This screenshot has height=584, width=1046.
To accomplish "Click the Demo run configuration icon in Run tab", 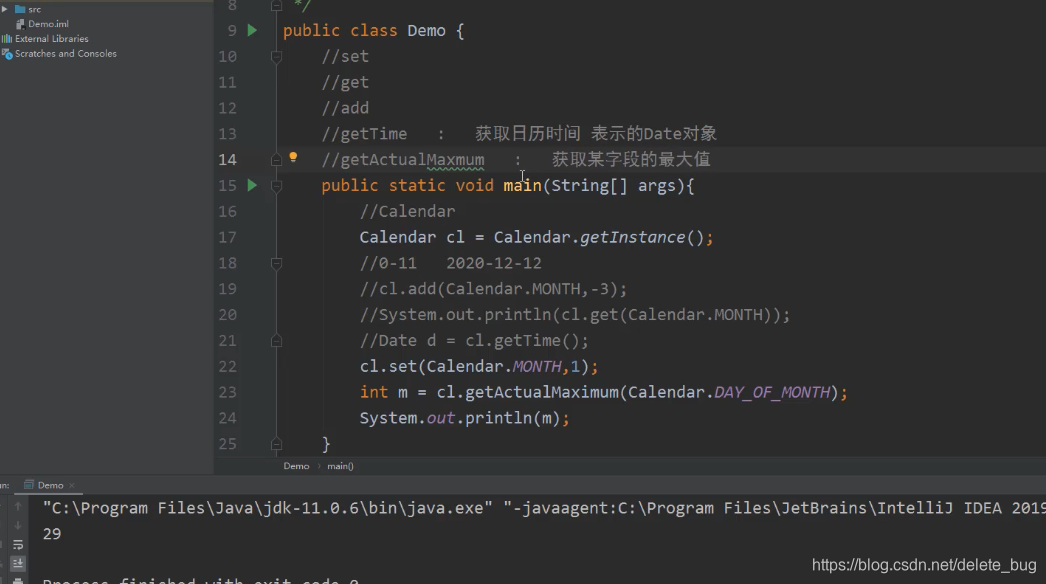I will [29, 485].
